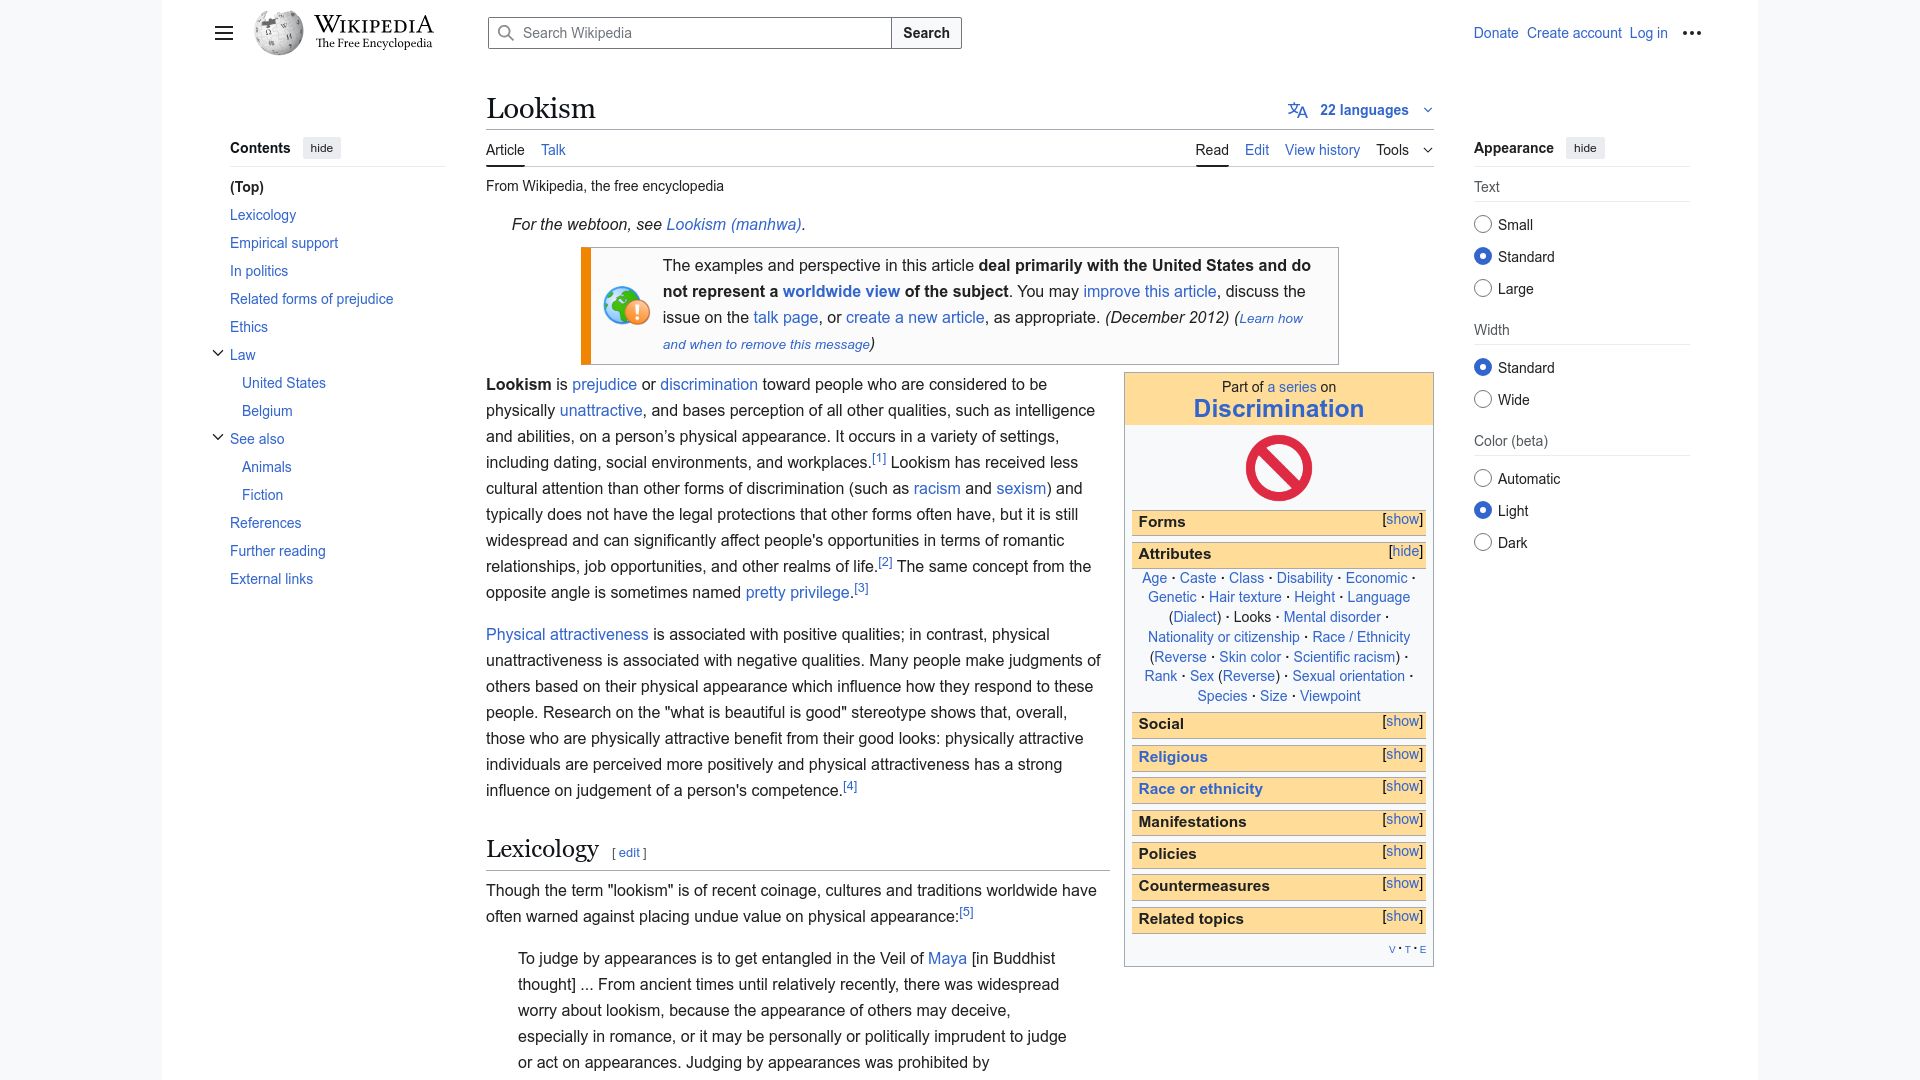Image resolution: width=1920 pixels, height=1080 pixels.
Task: Select Automatic color mode
Action: pos(1483,479)
